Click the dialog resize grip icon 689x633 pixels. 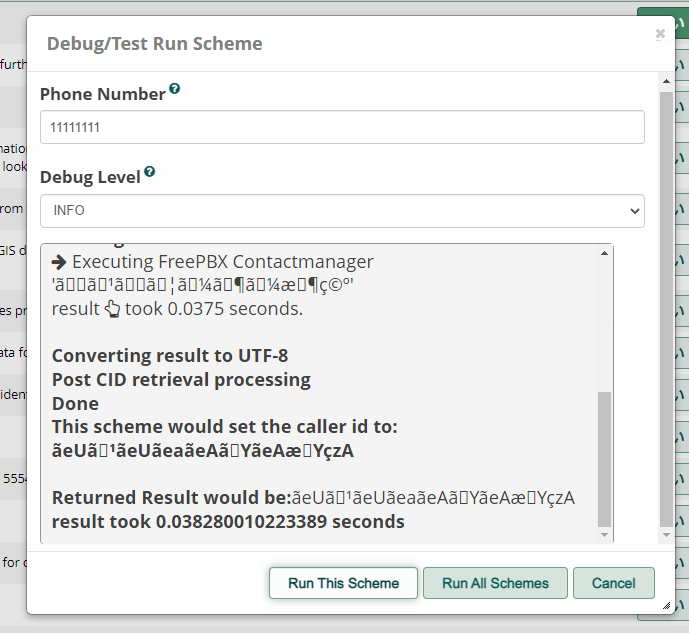click(x=667, y=605)
